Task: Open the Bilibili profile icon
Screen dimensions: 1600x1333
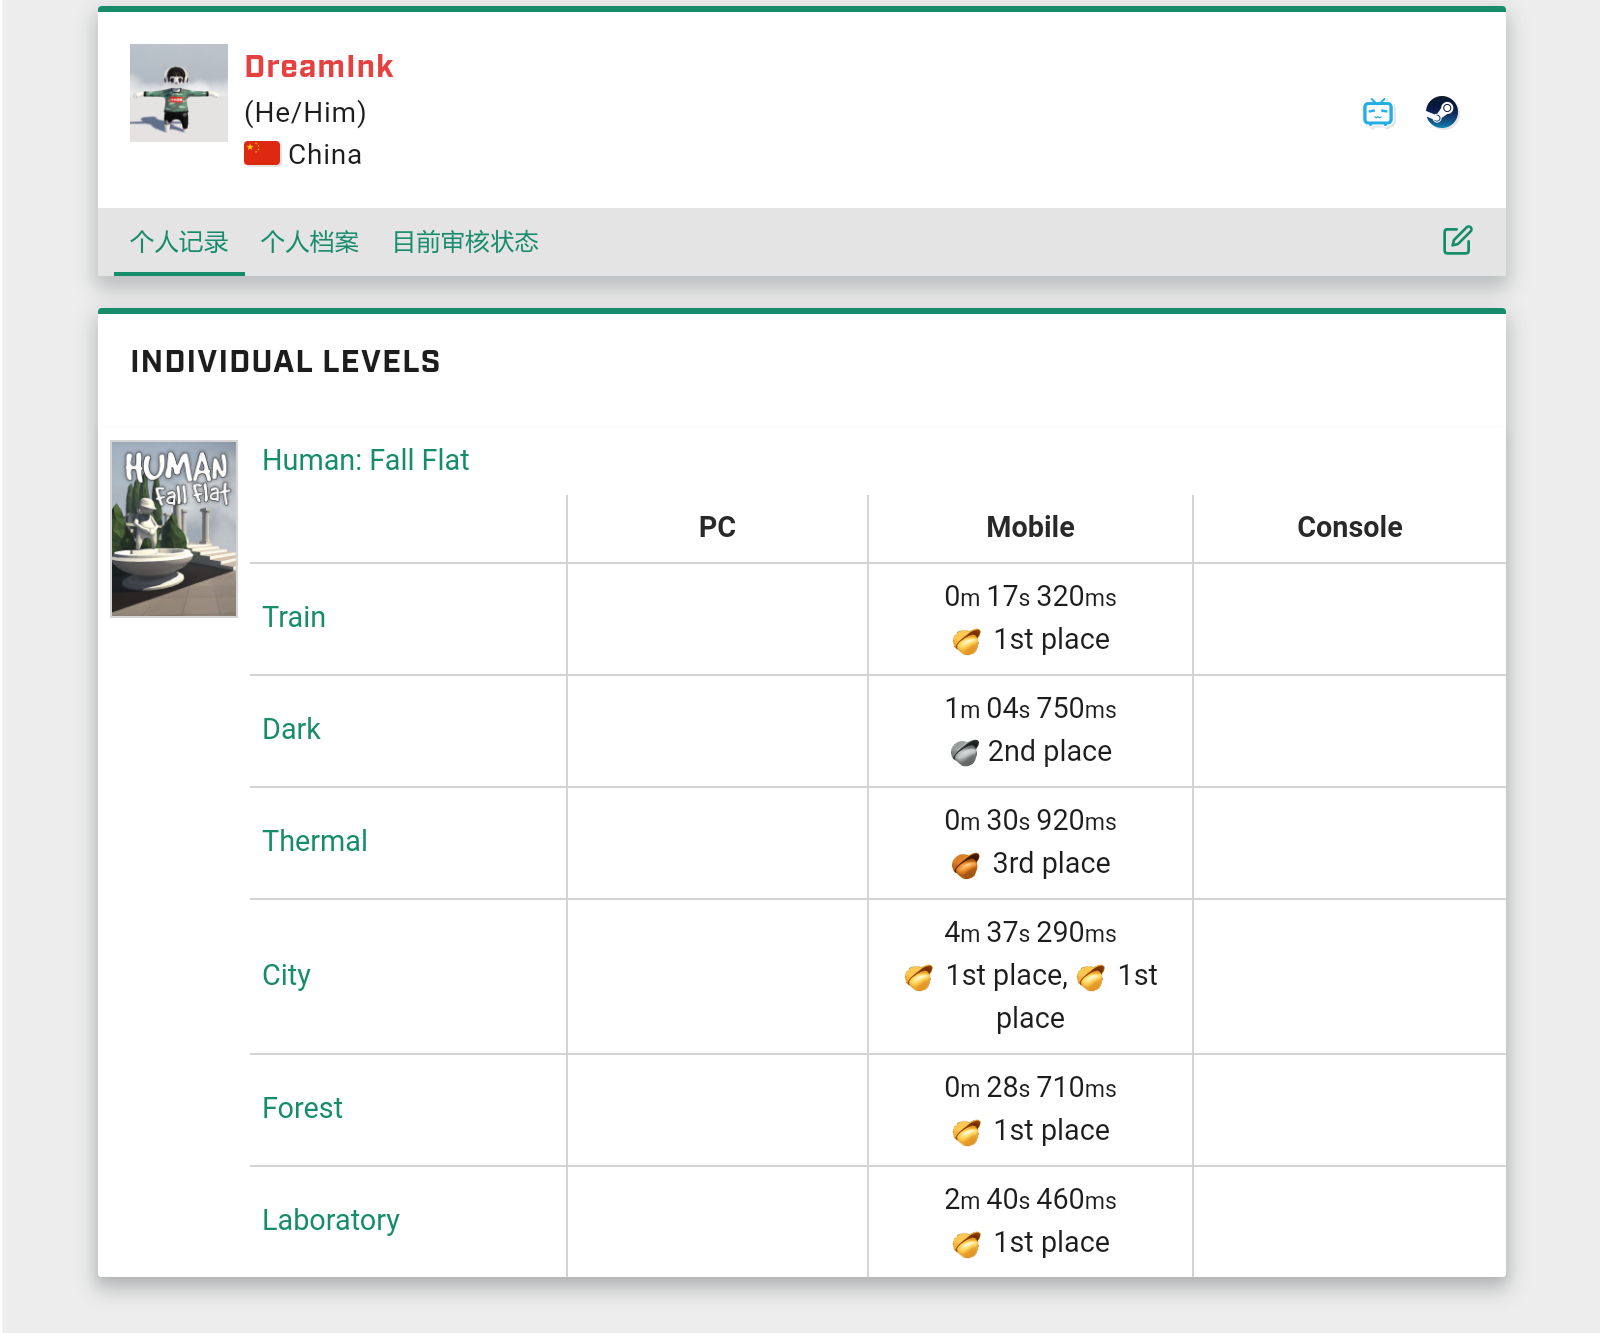Action: 1378,112
